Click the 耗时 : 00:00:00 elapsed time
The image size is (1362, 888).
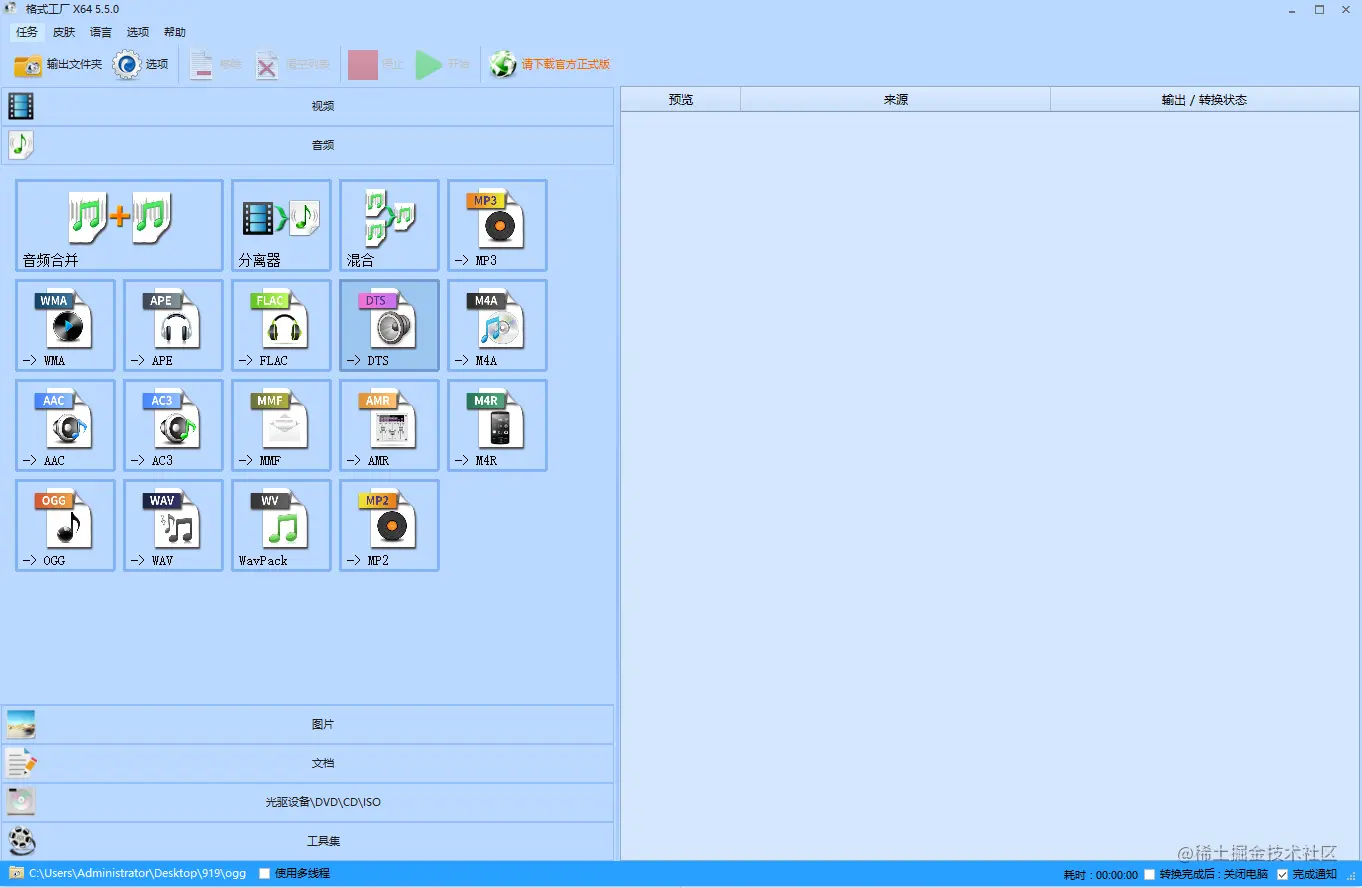(1100, 875)
